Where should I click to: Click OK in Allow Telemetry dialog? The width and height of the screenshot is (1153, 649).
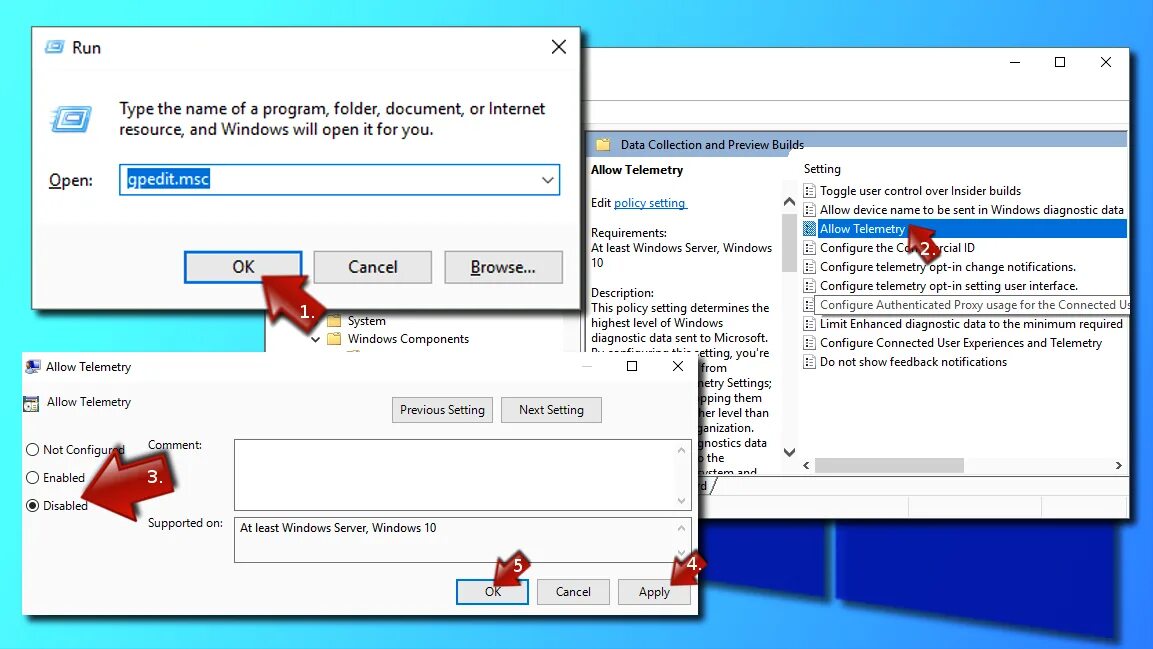(x=492, y=592)
